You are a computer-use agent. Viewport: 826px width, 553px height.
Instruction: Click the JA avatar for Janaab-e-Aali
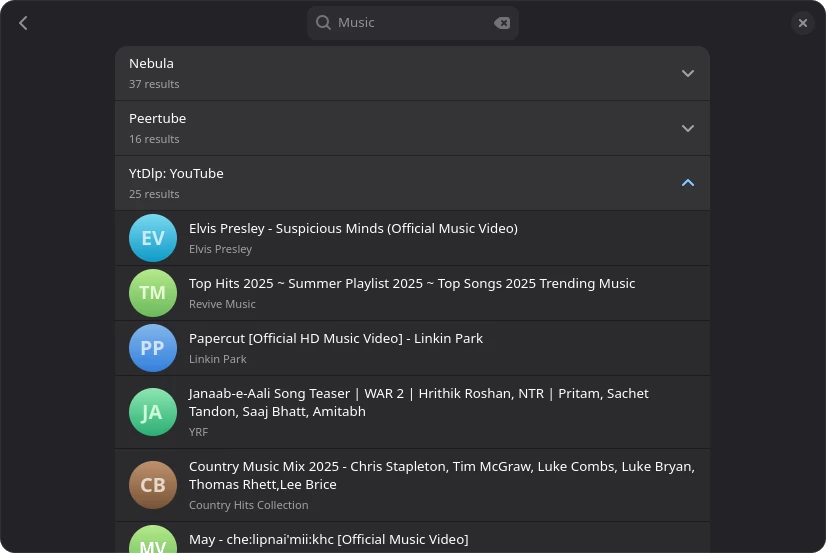[153, 412]
